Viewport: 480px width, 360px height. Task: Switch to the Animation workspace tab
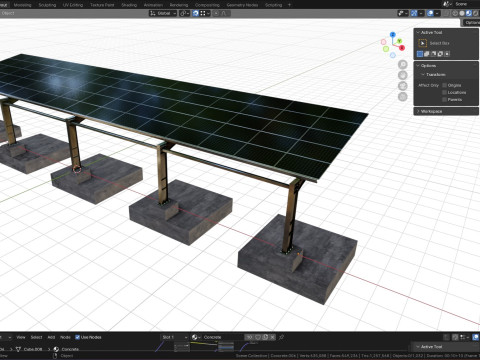click(153, 5)
